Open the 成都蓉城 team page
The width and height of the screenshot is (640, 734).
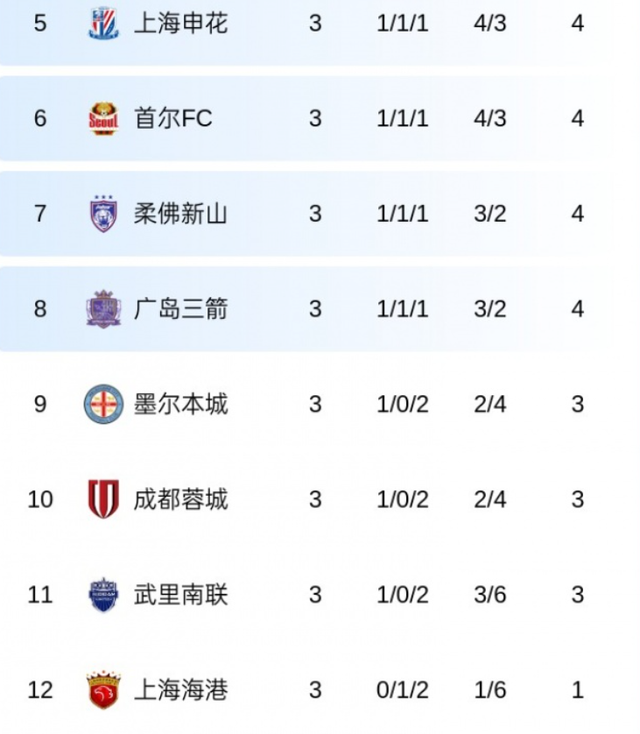pyautogui.click(x=181, y=499)
